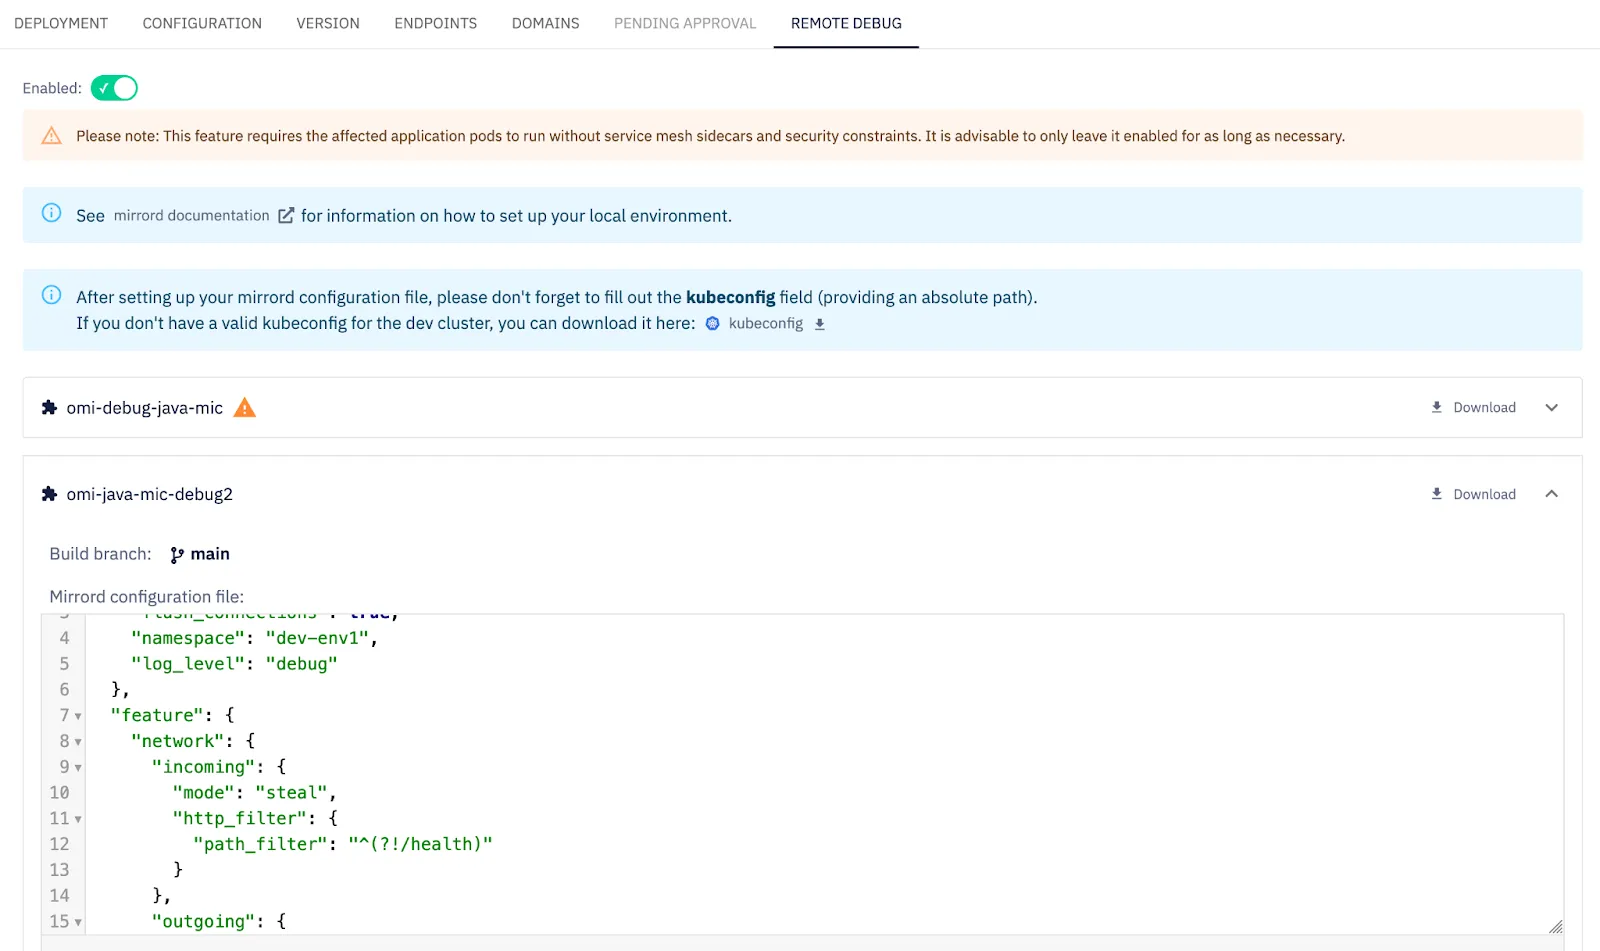Fold the "network" block at line 8
Image resolution: width=1600 pixels, height=951 pixels.
click(x=78, y=742)
